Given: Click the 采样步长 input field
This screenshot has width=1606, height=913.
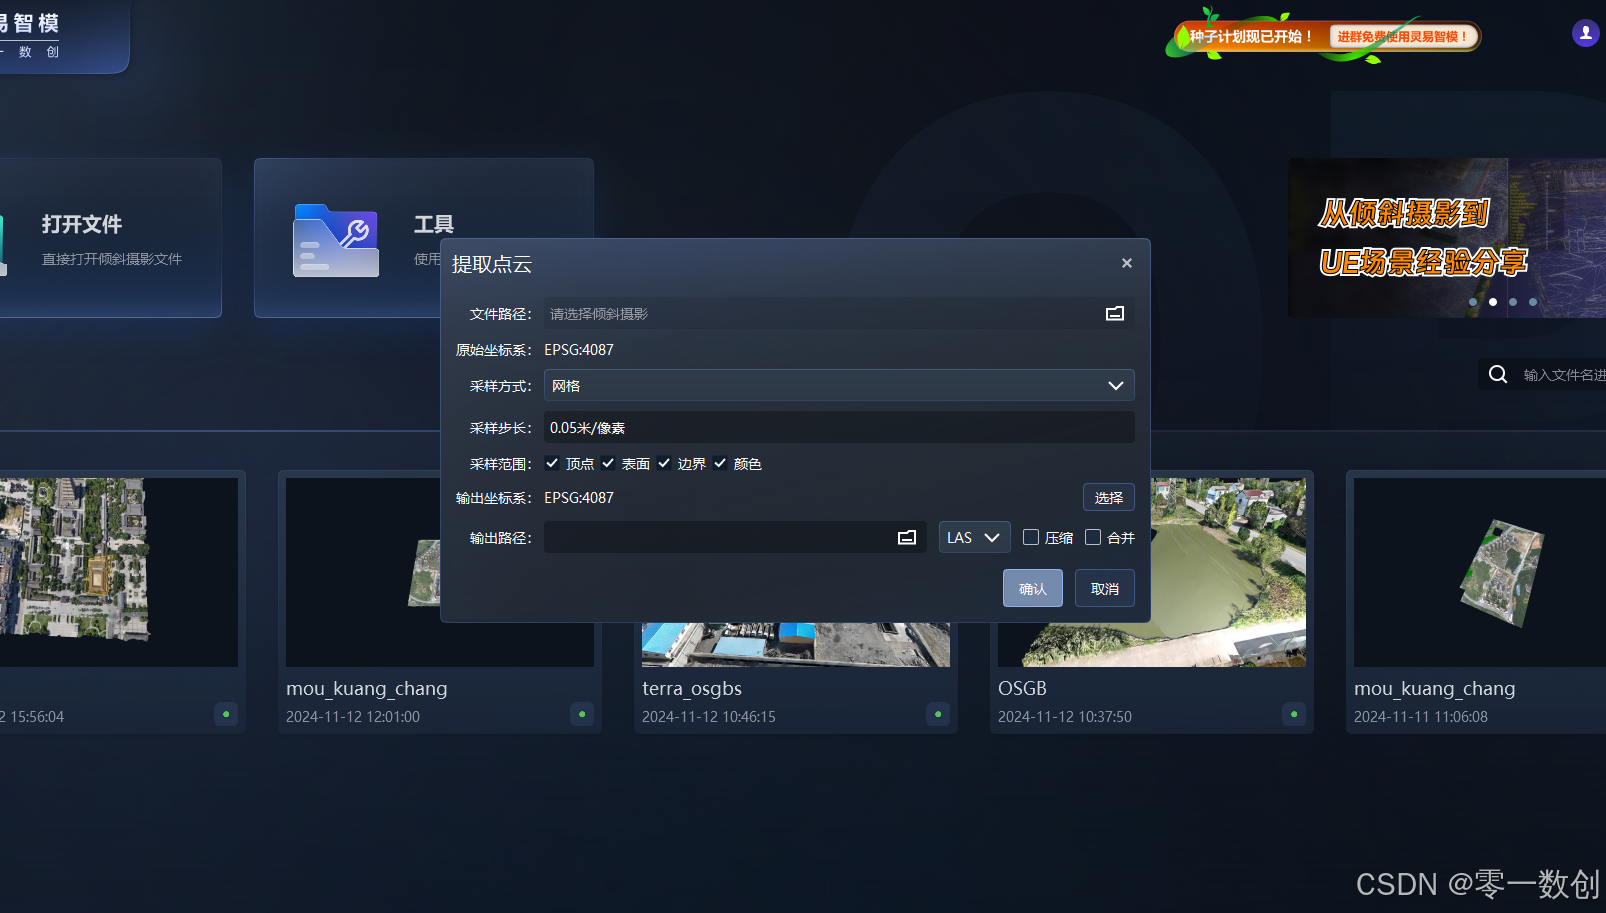Looking at the screenshot, I should click(839, 428).
